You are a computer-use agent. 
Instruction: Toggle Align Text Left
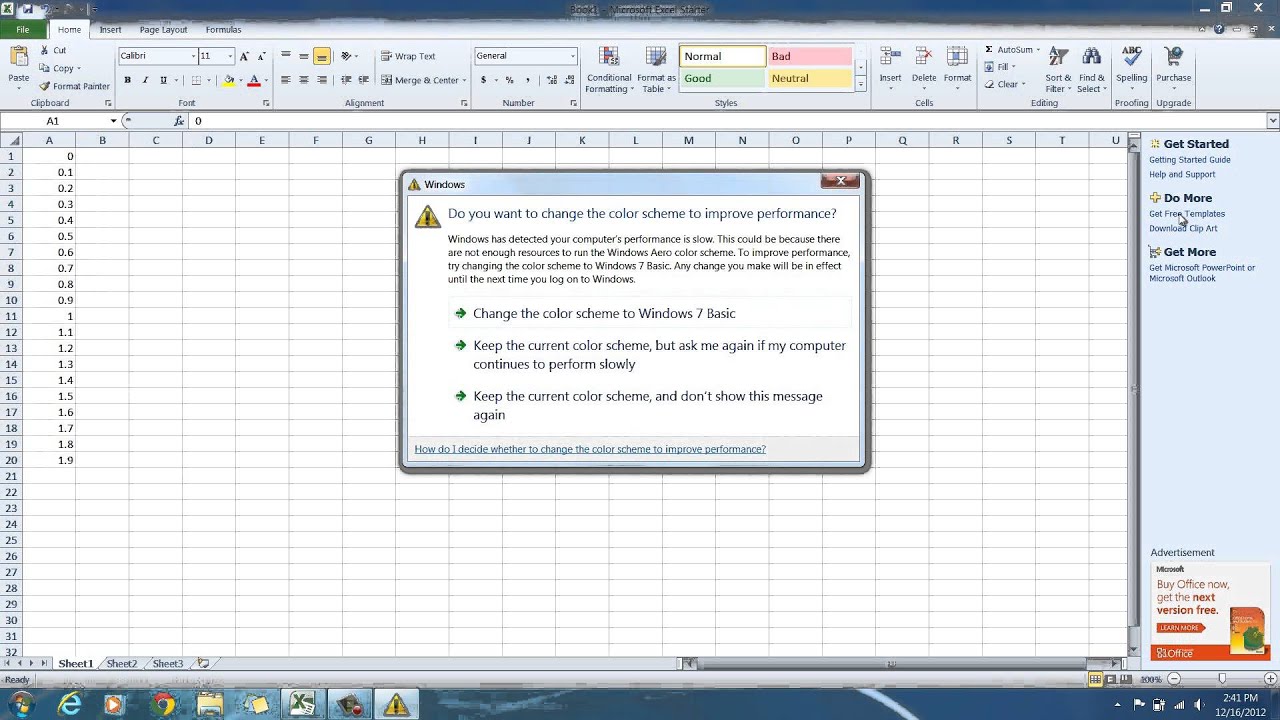286,80
